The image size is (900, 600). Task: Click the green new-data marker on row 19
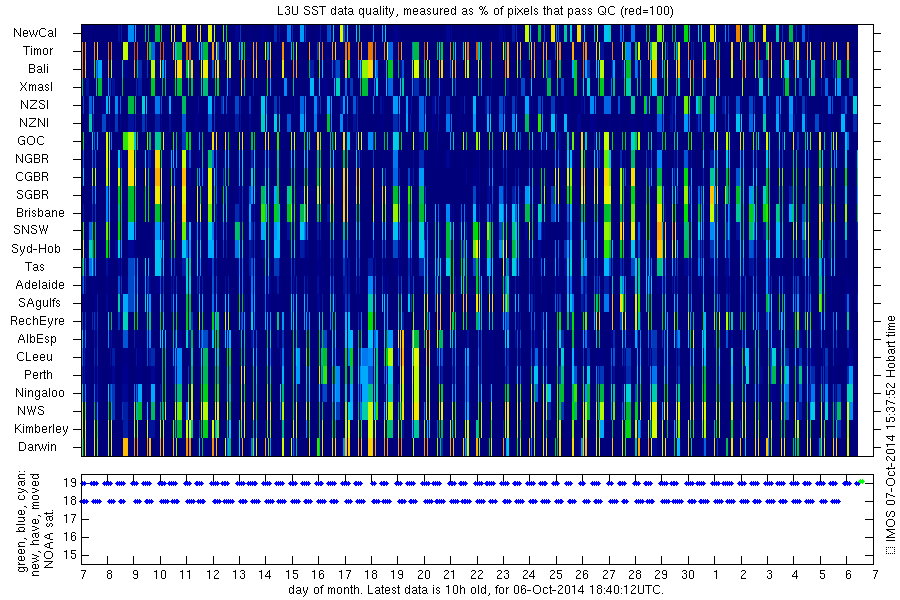861,482
